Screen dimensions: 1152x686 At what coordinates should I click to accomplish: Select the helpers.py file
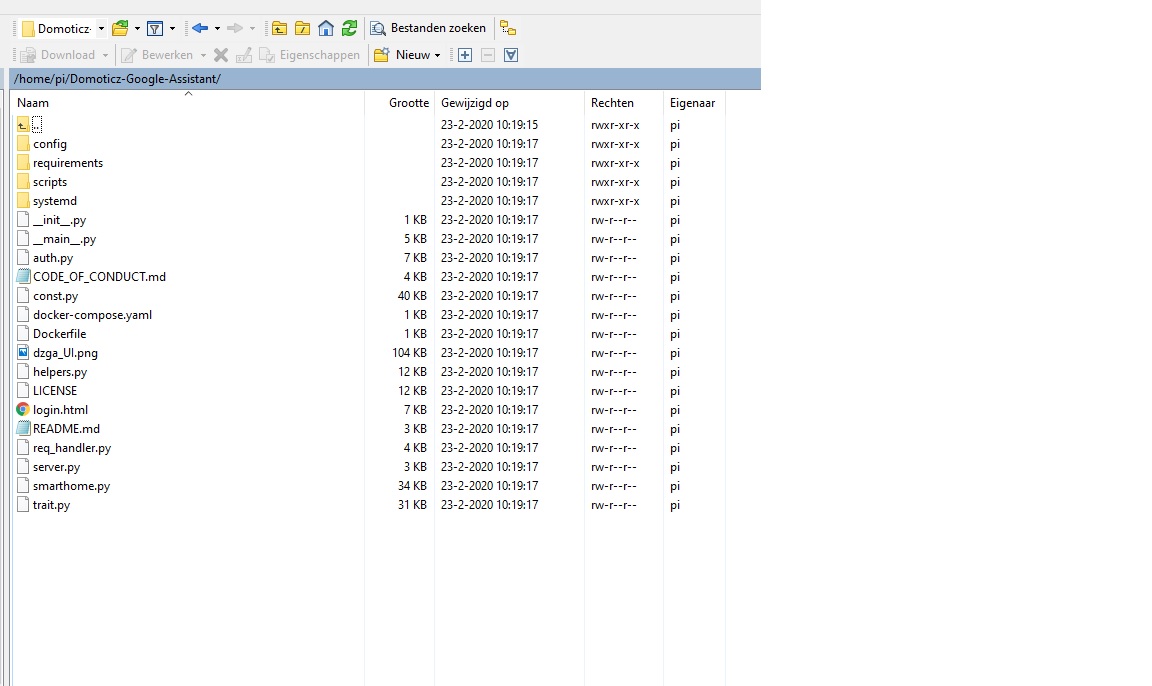60,372
